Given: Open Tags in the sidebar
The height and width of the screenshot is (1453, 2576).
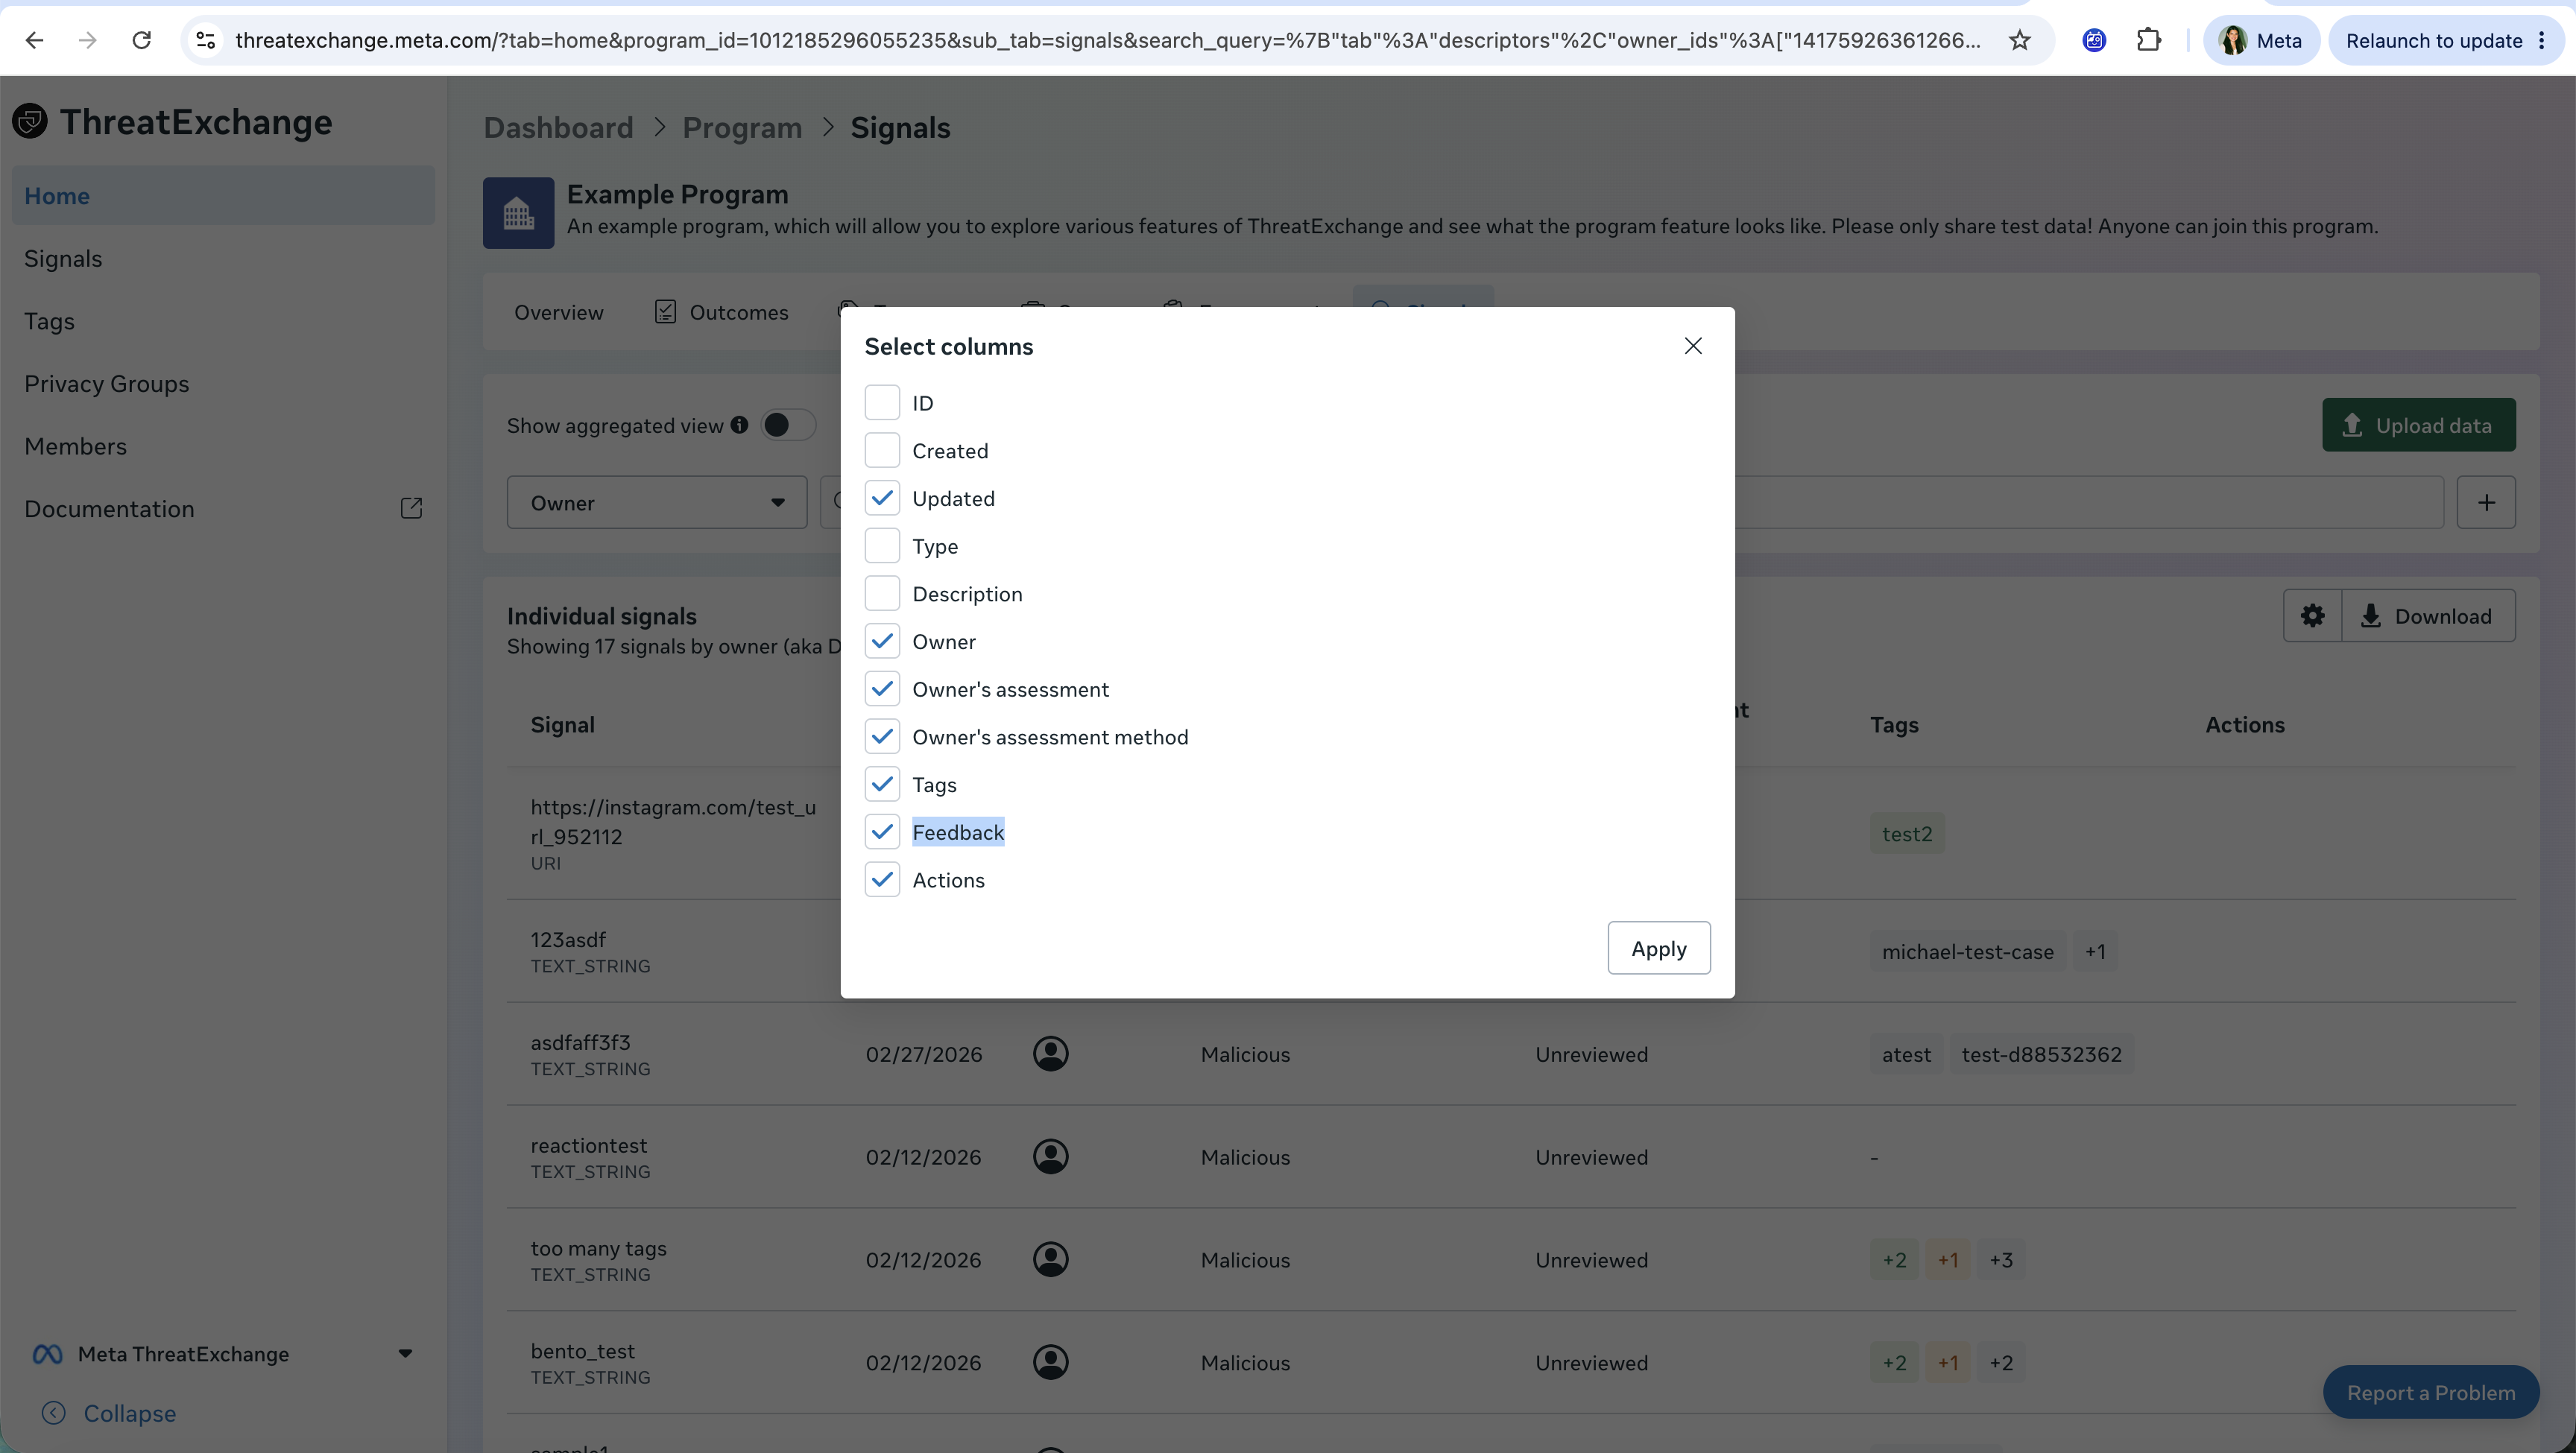Looking at the screenshot, I should tap(223, 321).
